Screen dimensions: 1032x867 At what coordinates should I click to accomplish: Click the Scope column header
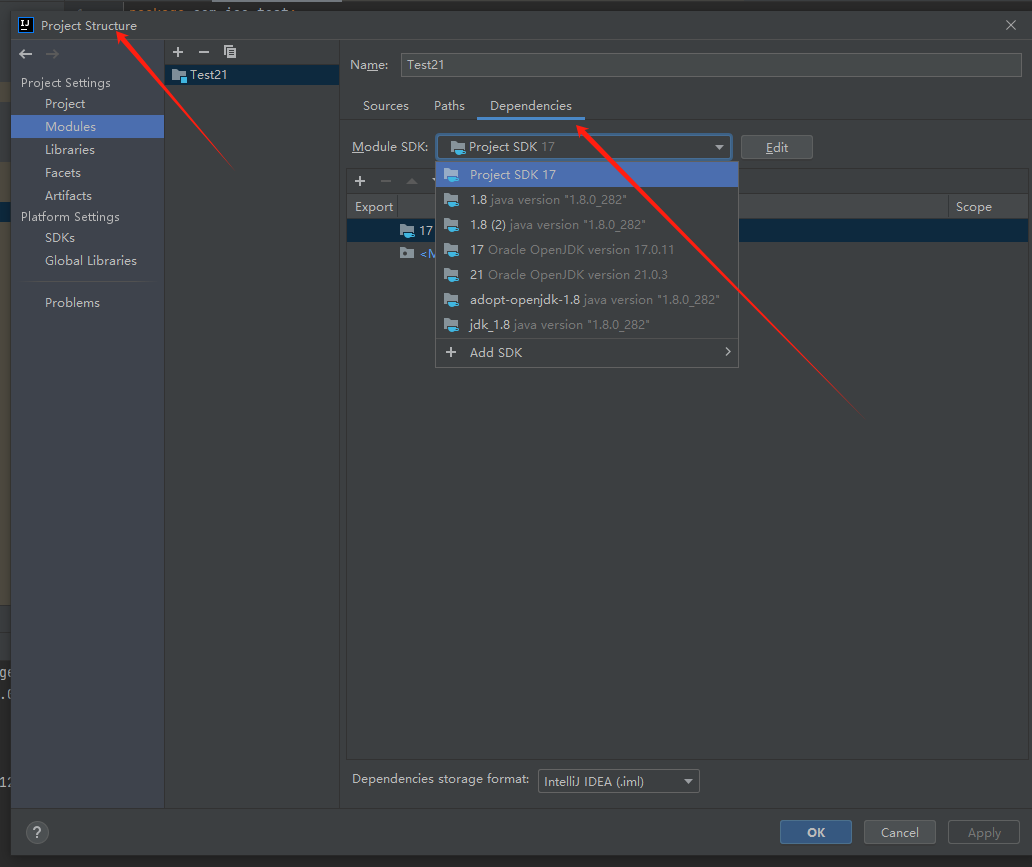tap(973, 207)
